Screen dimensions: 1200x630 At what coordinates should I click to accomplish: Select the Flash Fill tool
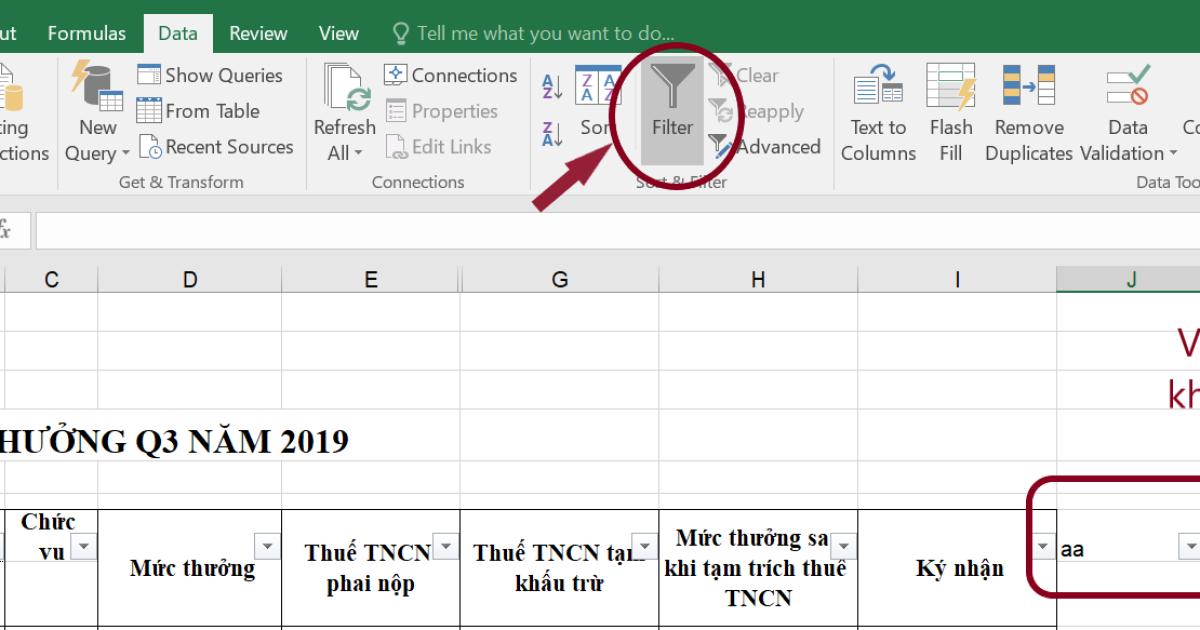950,110
